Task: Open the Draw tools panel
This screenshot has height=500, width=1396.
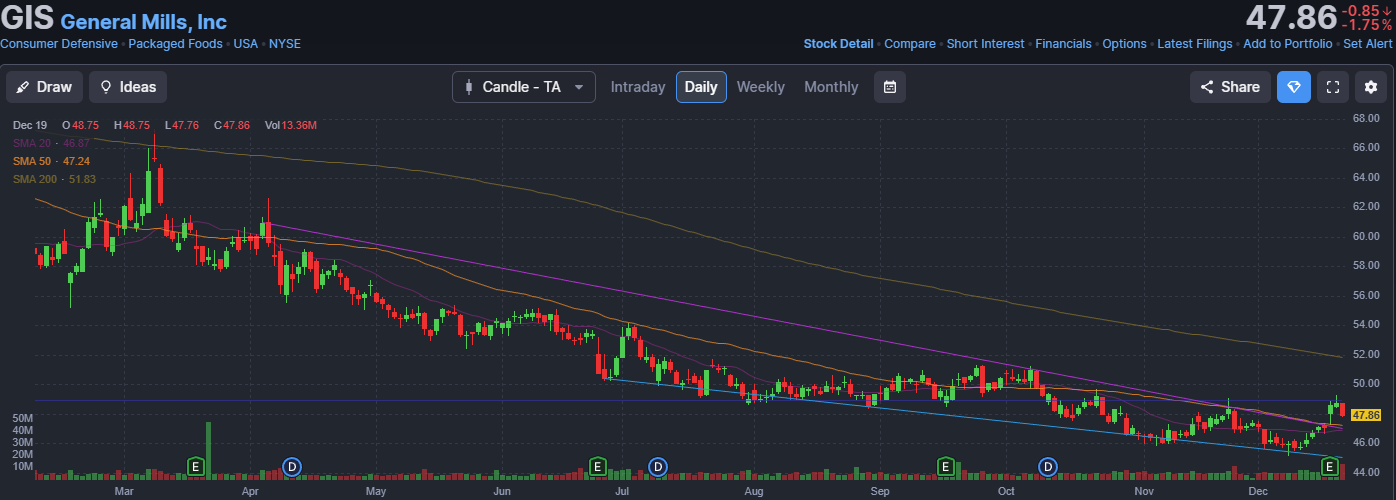Action: tap(45, 87)
